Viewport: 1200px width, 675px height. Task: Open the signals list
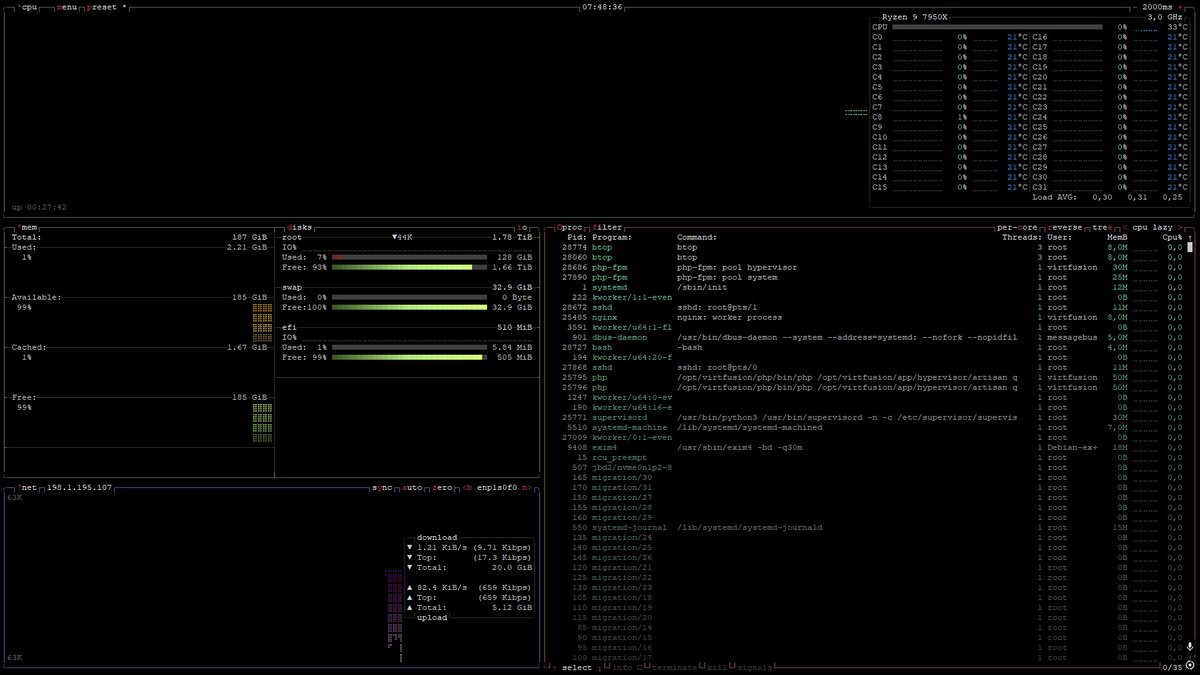(x=754, y=667)
